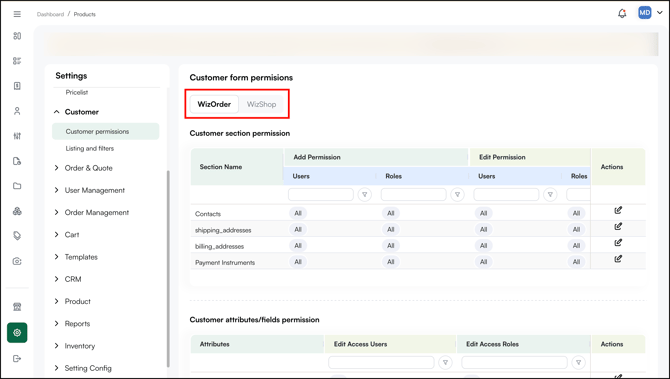Click Add Permission Users filter input

coord(320,194)
